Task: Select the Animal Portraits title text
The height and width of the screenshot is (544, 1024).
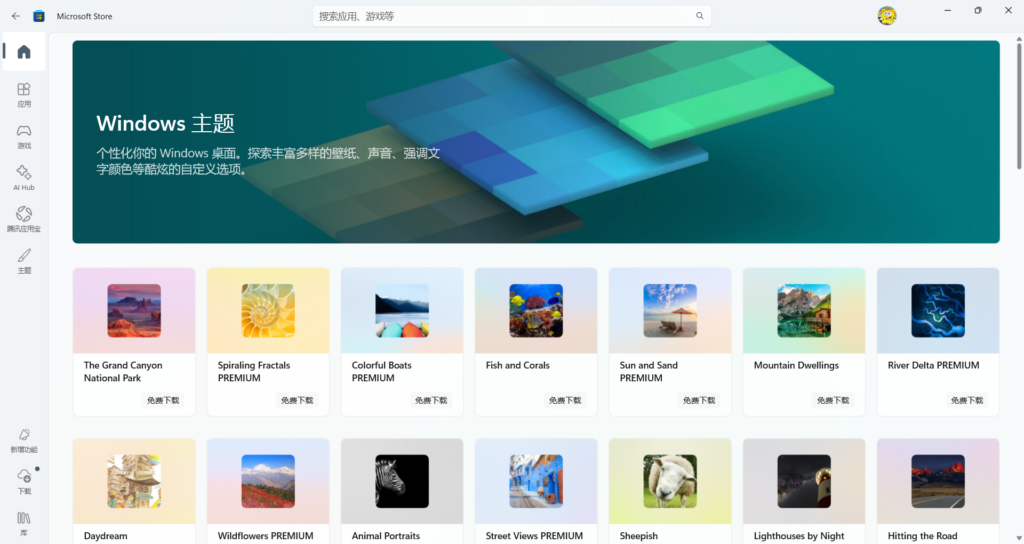Action: (x=385, y=536)
